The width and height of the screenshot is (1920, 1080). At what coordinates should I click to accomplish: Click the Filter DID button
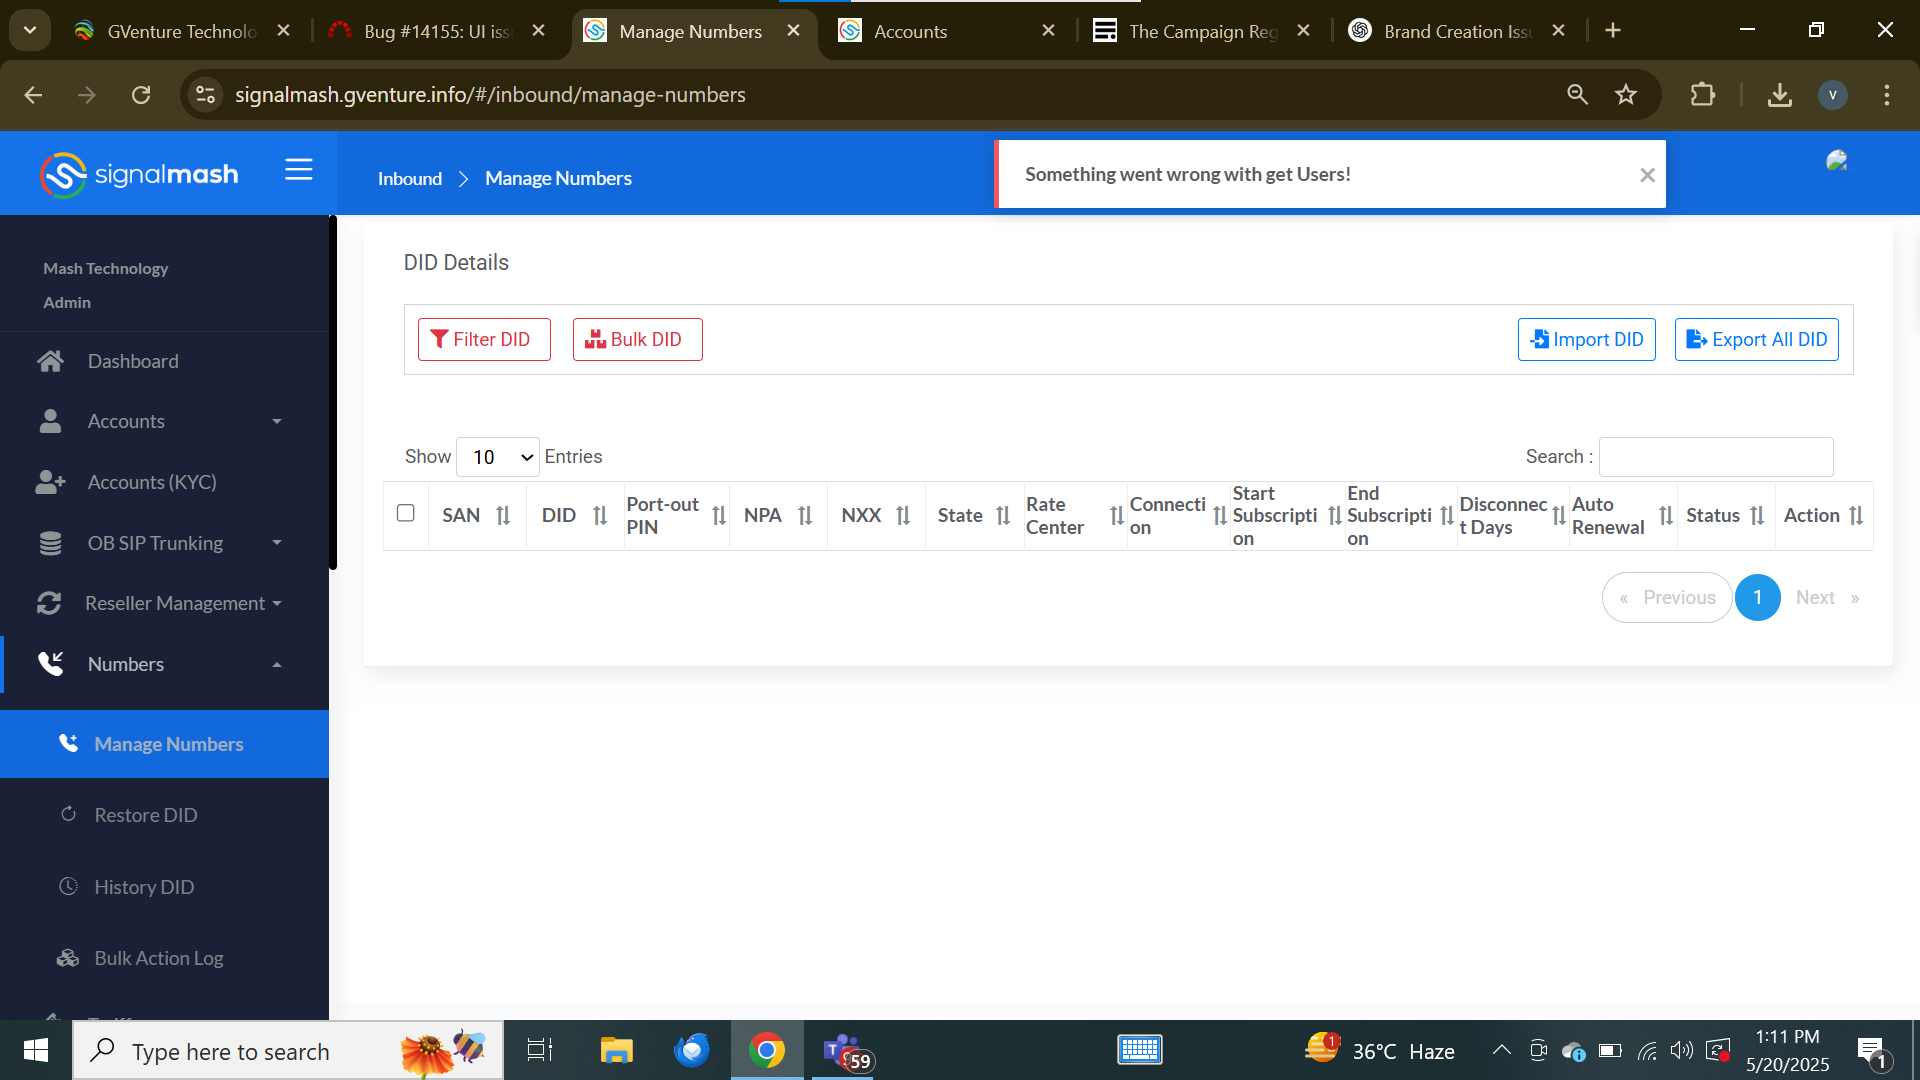pos(484,339)
